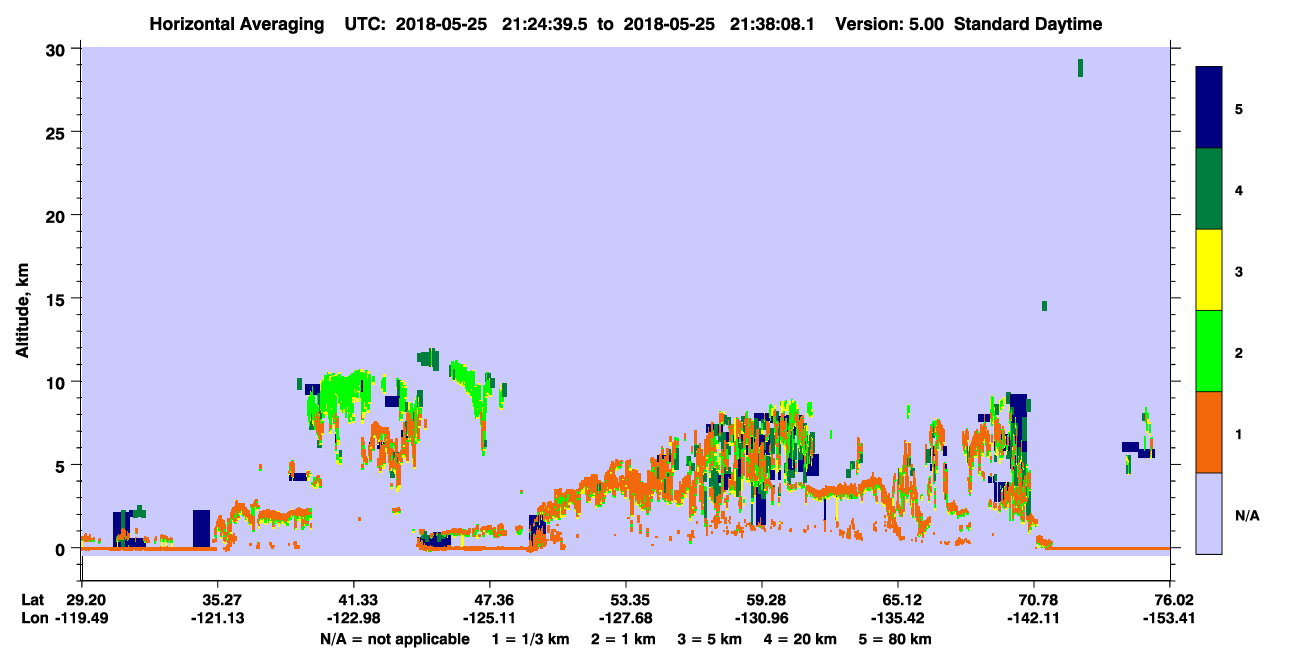The width and height of the screenshot is (1300, 667).
Task: Click longitude value -121.13
Action: (217, 619)
